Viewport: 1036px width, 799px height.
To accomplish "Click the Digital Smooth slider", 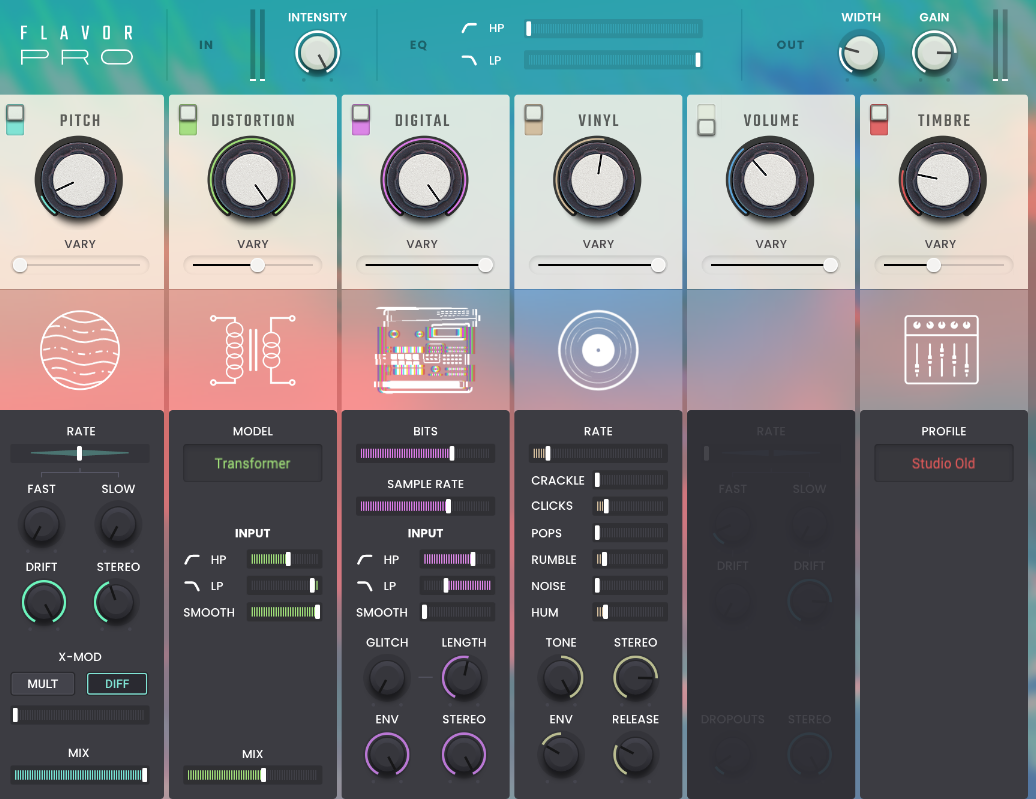I will [x=457, y=612].
